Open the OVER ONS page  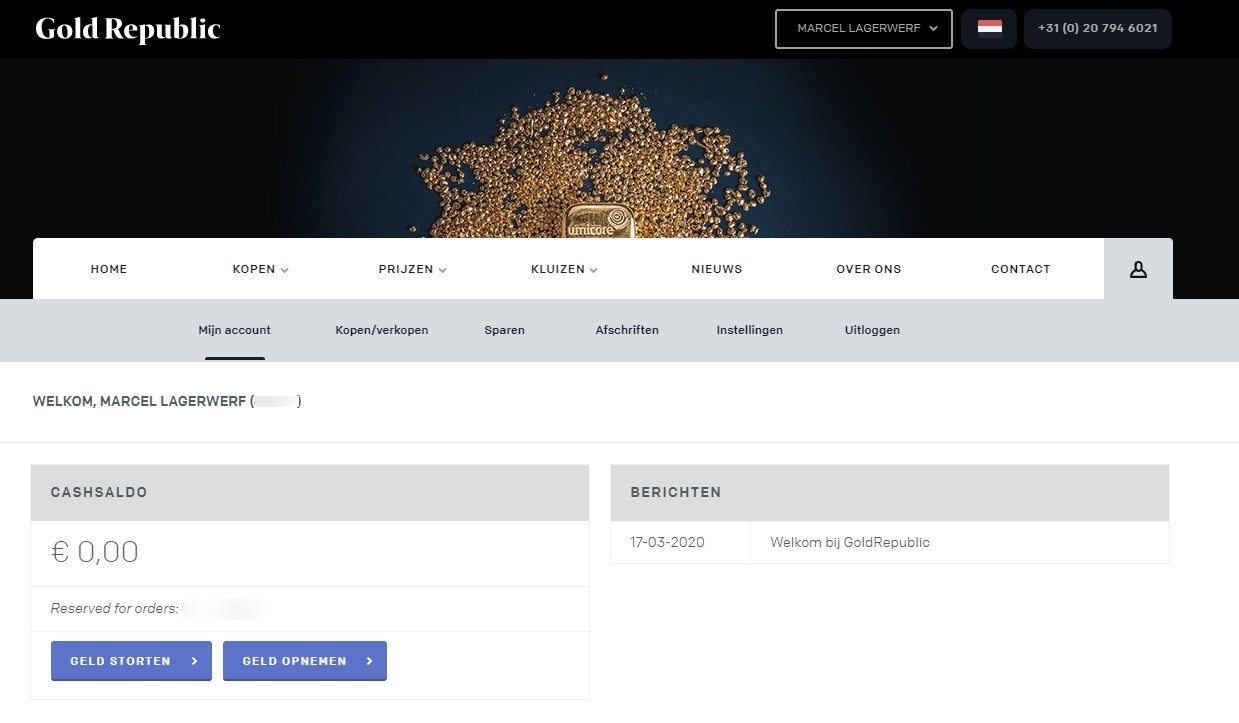[869, 269]
